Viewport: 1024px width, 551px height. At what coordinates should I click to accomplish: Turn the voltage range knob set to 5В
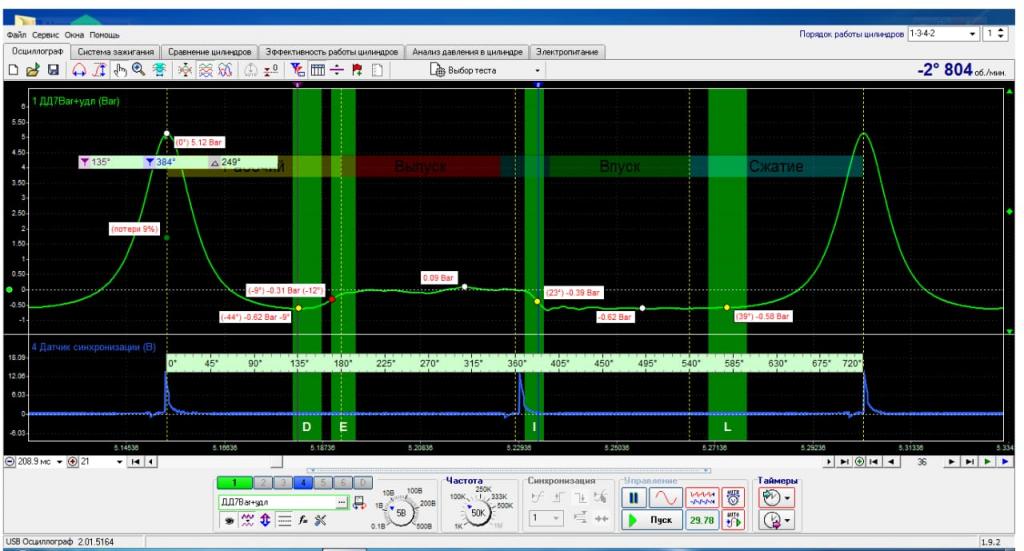401,512
